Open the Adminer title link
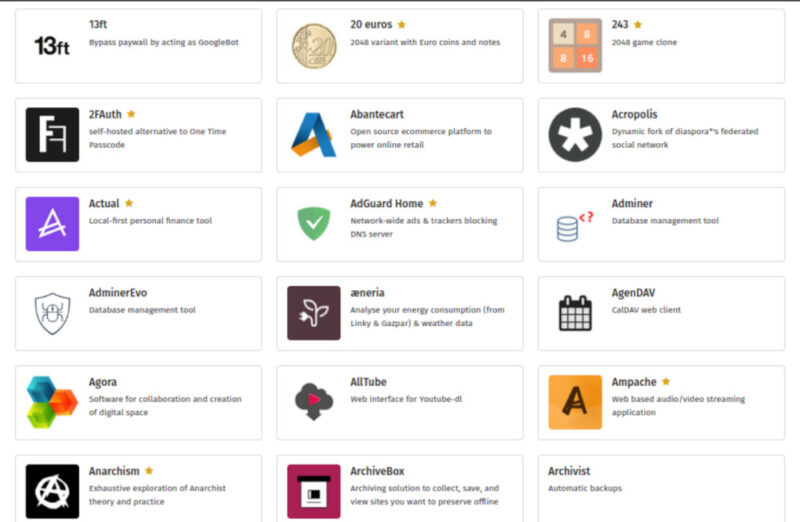Viewport: 800px width, 522px height. 632,204
